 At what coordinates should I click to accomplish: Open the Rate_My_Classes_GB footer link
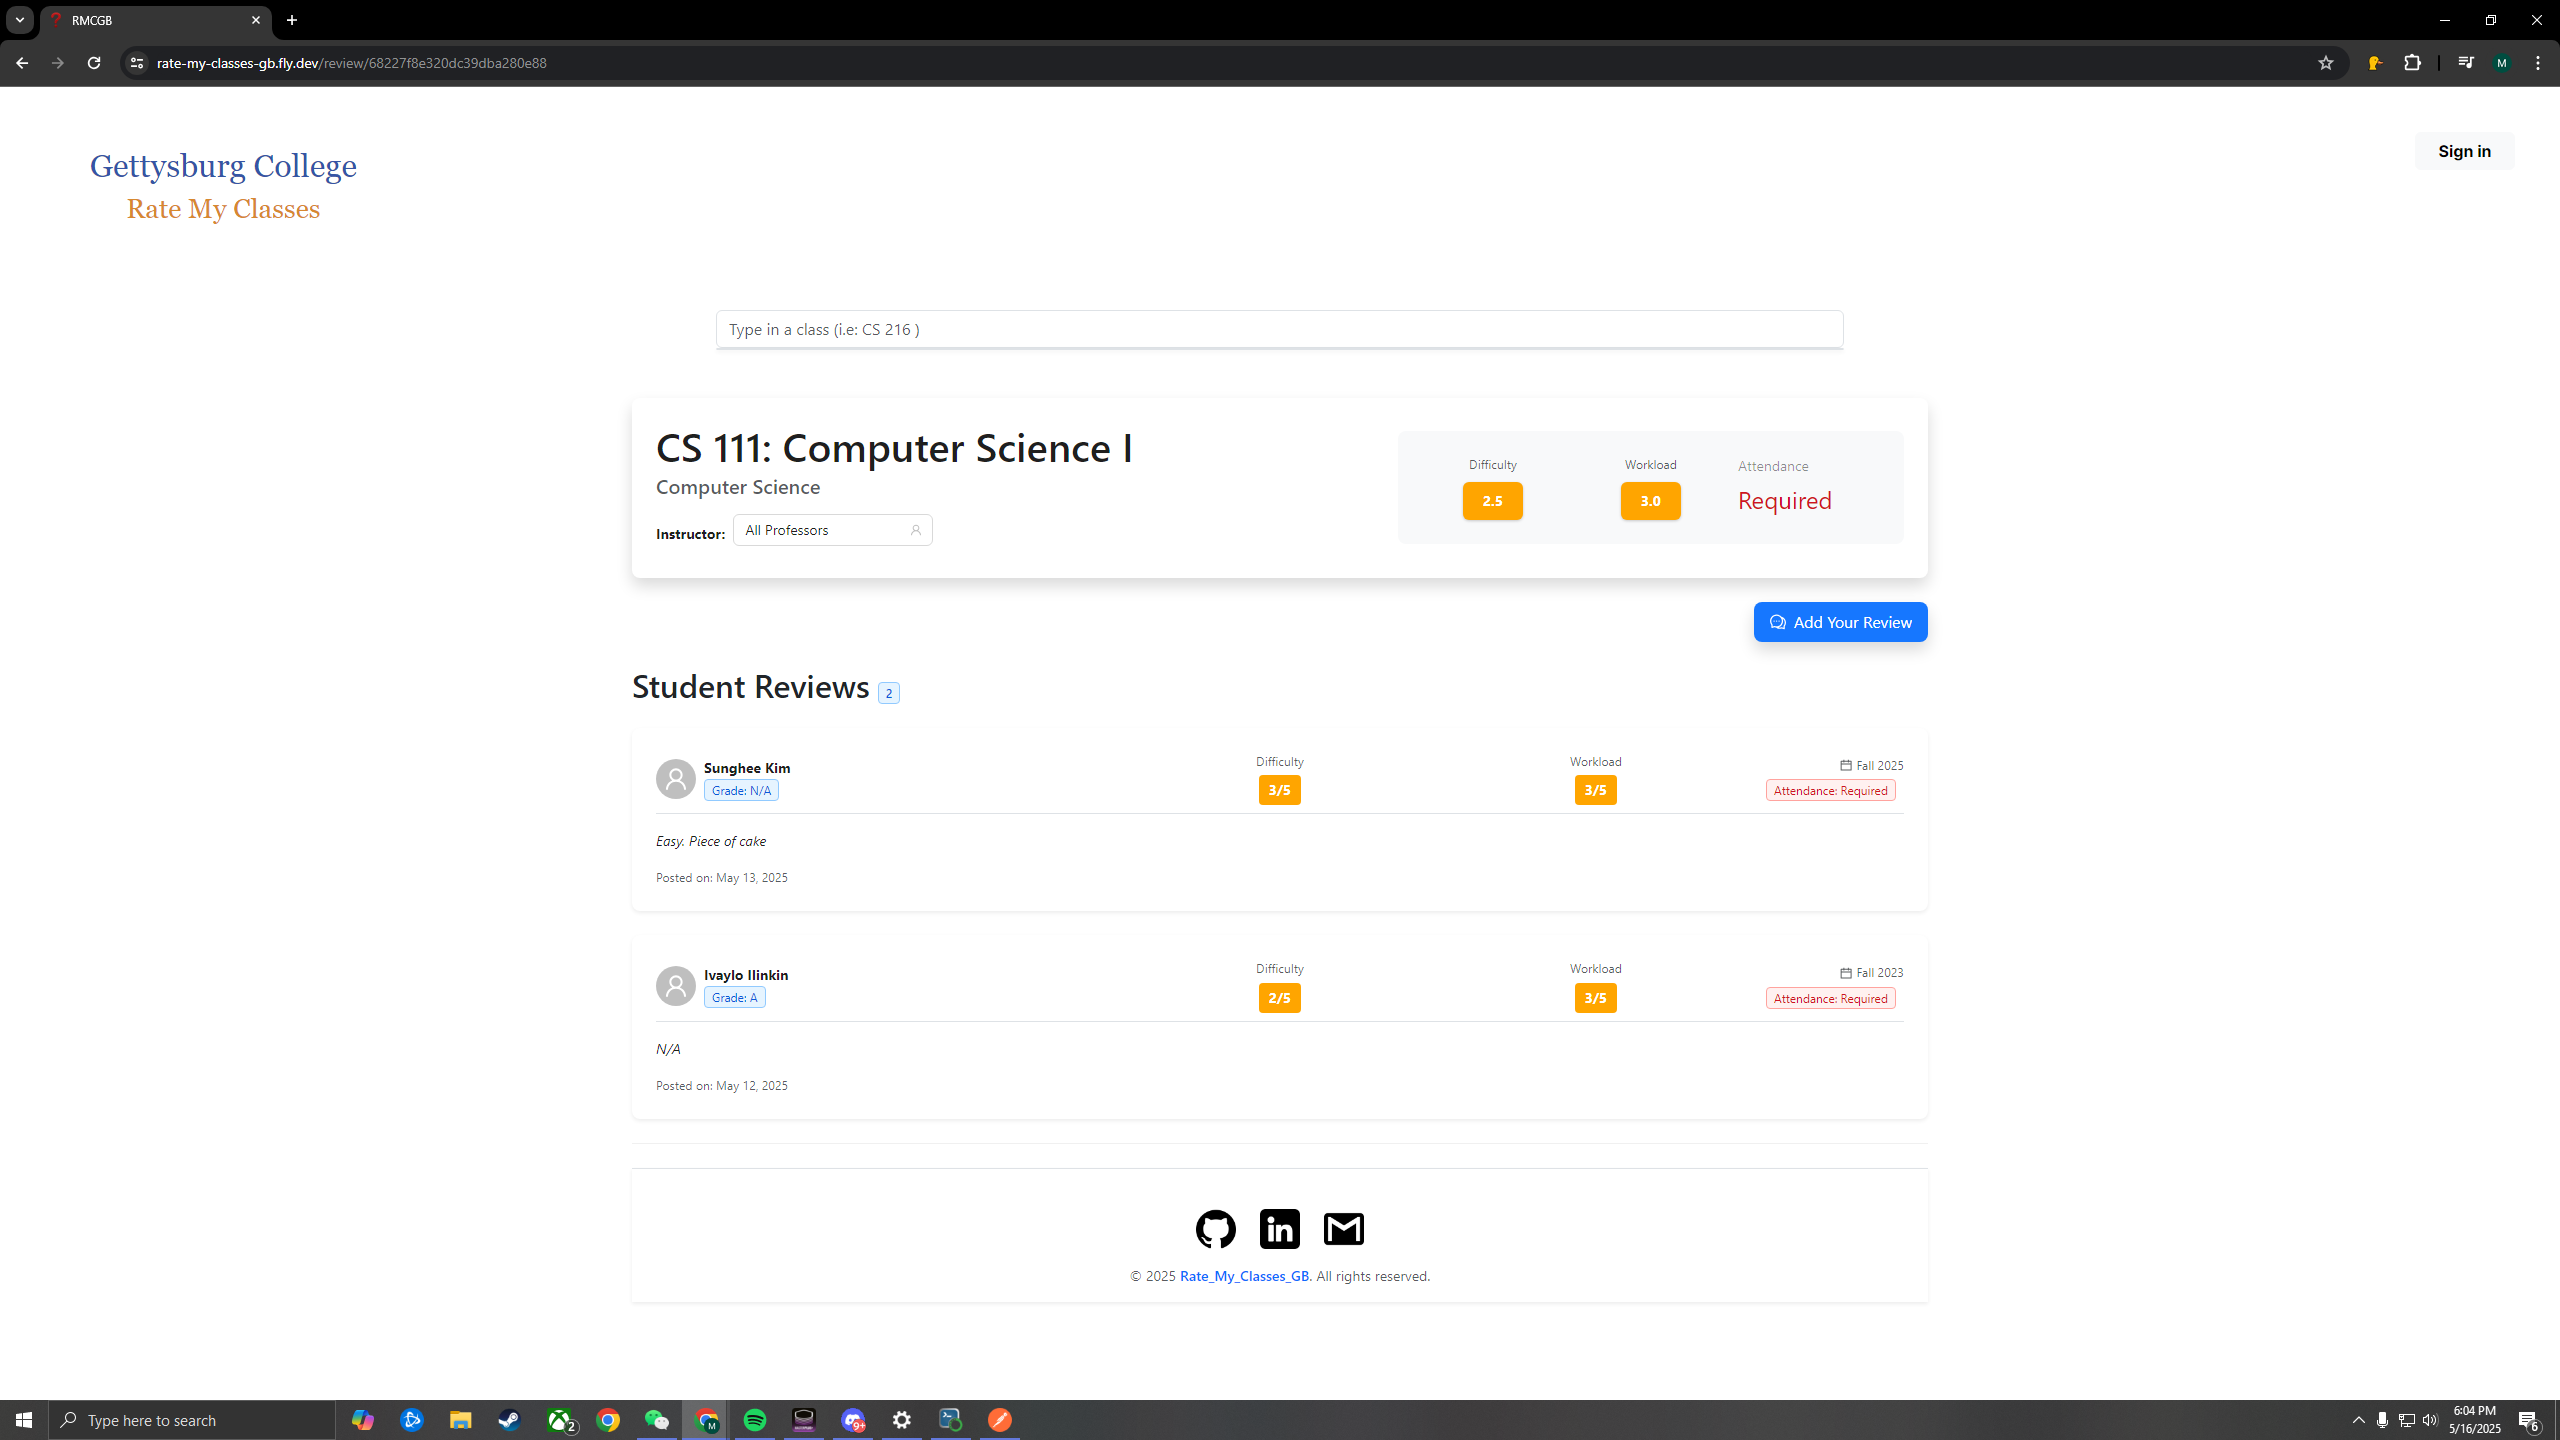click(x=1244, y=1276)
